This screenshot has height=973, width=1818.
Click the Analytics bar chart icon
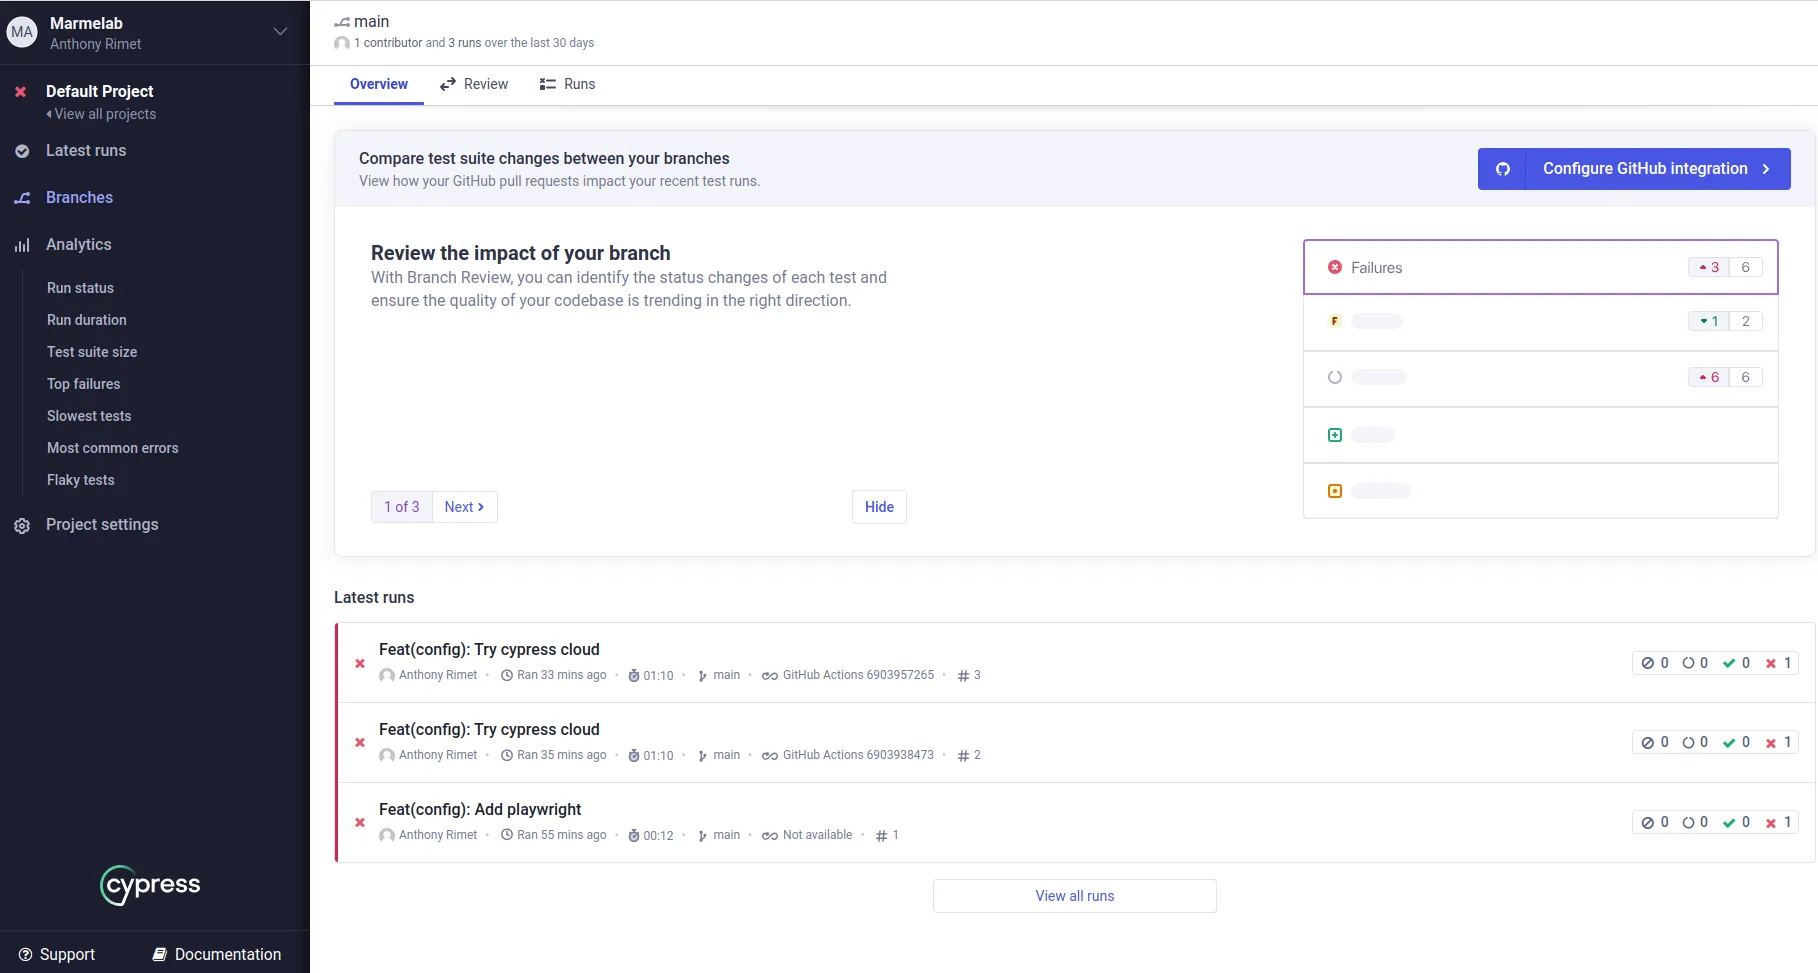coord(22,245)
